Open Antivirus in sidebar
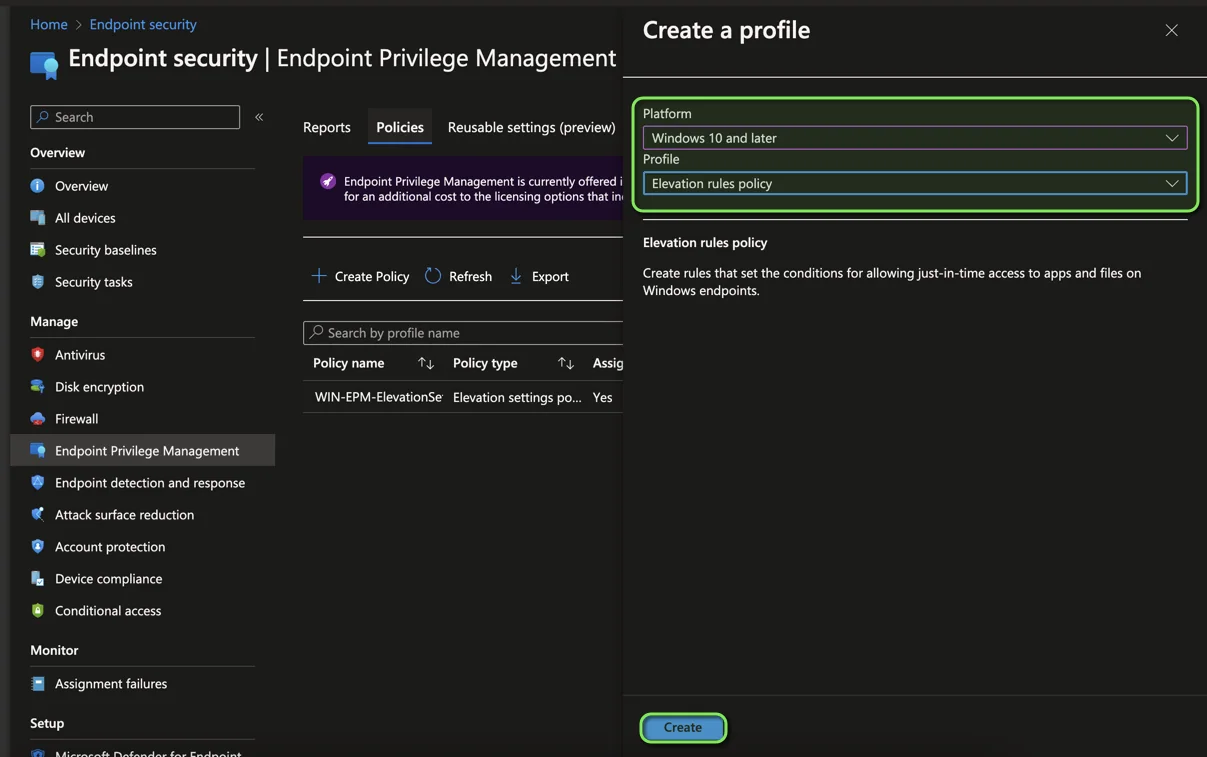 (x=80, y=355)
